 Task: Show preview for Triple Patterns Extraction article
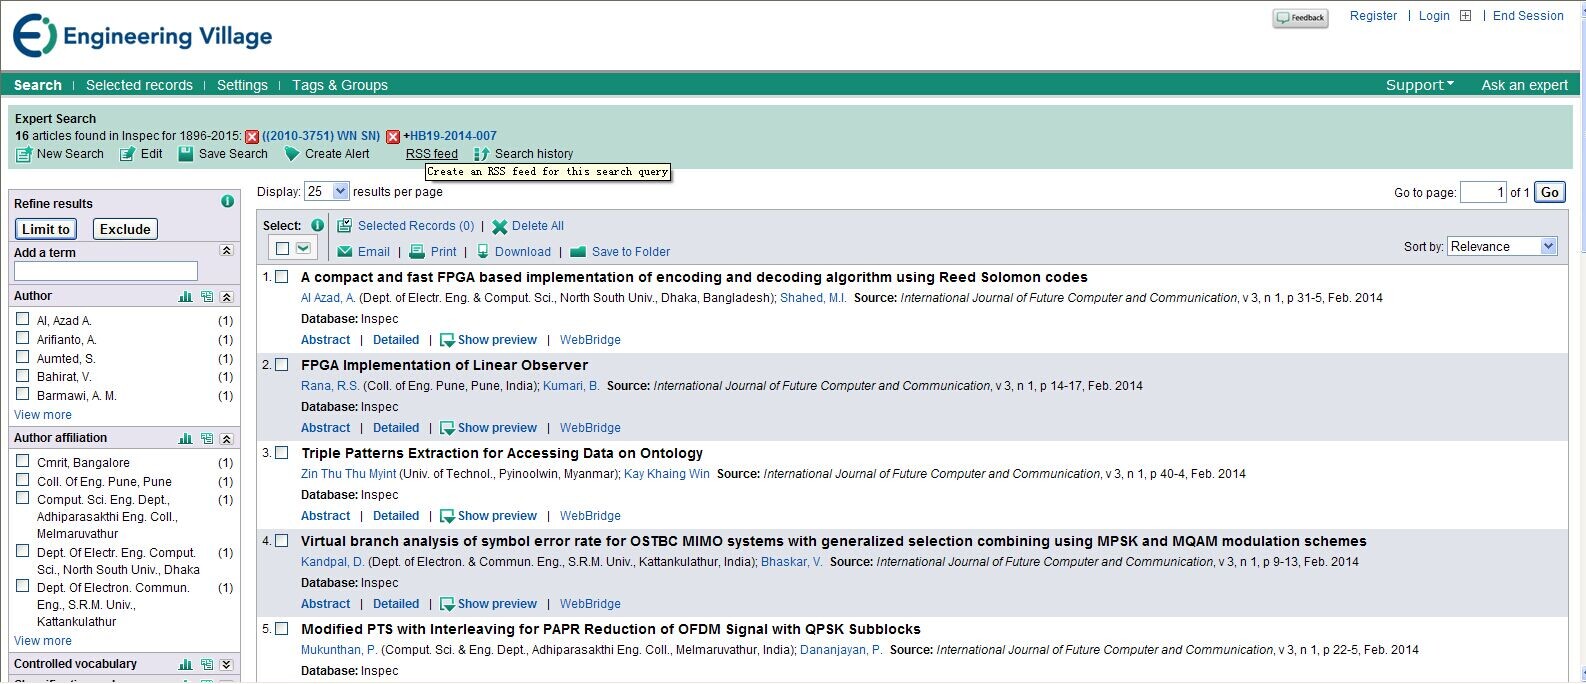(488, 516)
